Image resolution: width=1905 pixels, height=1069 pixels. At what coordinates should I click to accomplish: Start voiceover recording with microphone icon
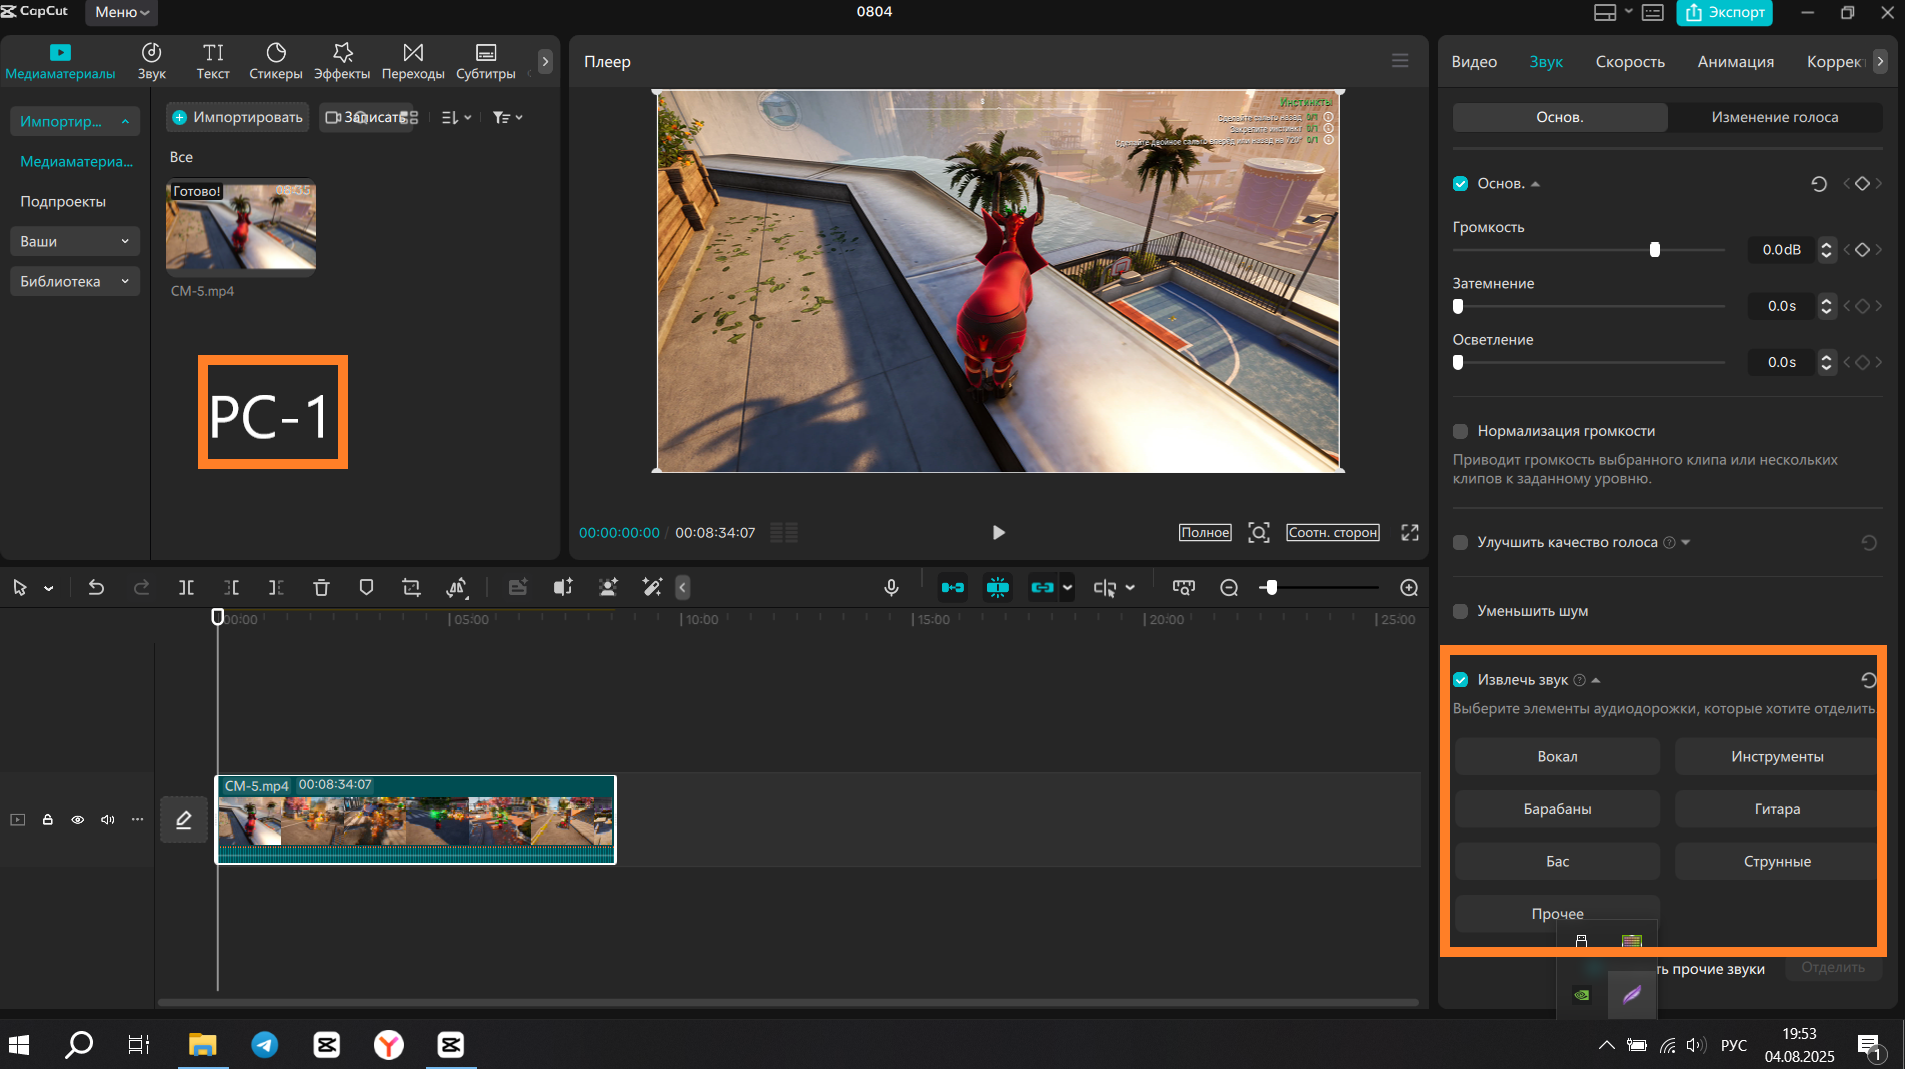(x=891, y=588)
